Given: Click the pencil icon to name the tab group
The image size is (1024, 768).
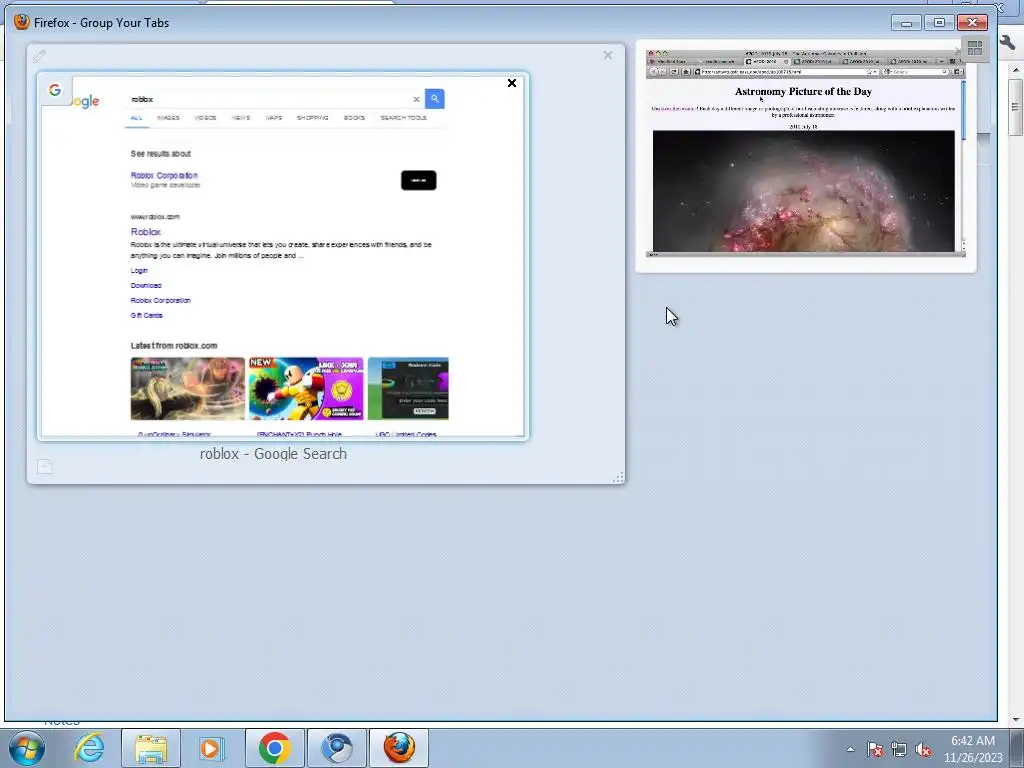Looking at the screenshot, I should (x=39, y=56).
